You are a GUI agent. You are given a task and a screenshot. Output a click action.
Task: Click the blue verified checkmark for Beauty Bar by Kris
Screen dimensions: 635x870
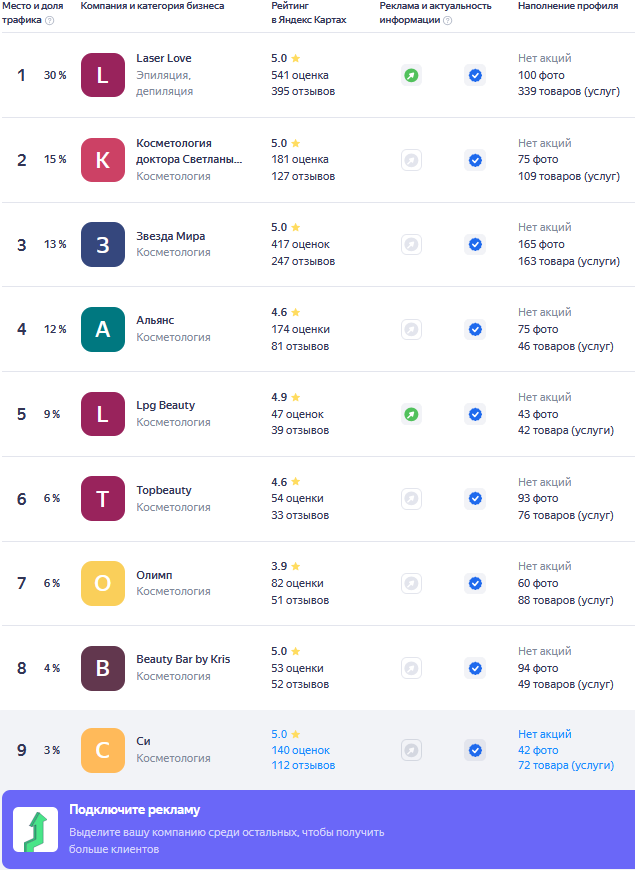[475, 668]
